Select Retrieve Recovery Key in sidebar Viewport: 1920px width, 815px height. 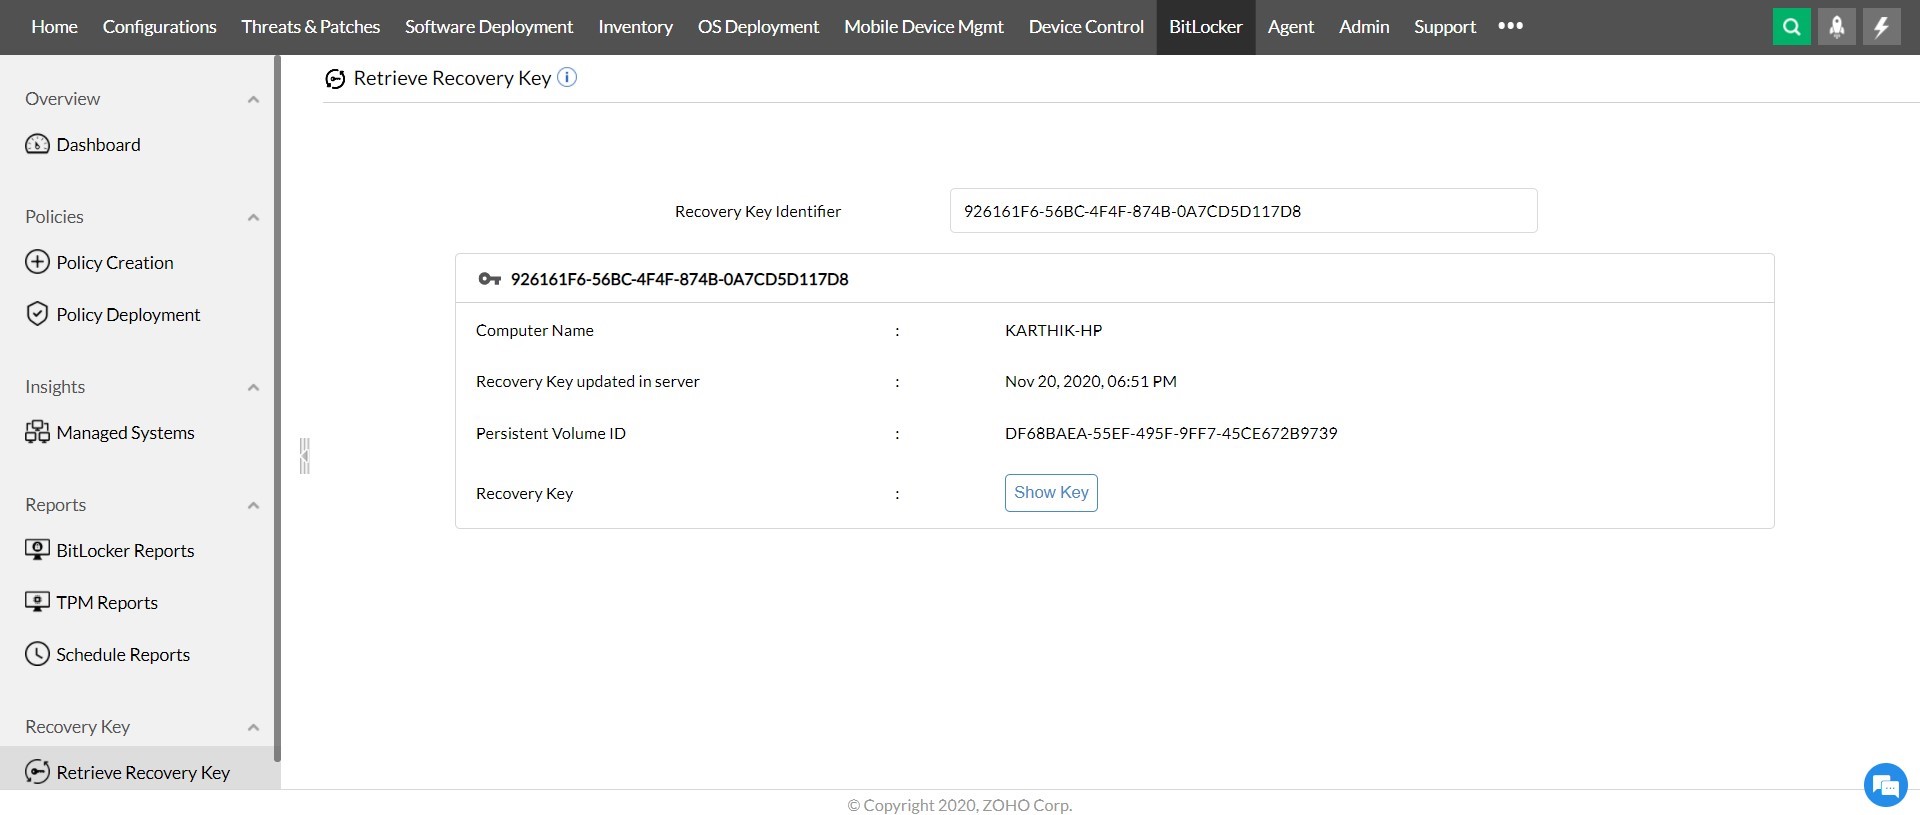coord(143,773)
